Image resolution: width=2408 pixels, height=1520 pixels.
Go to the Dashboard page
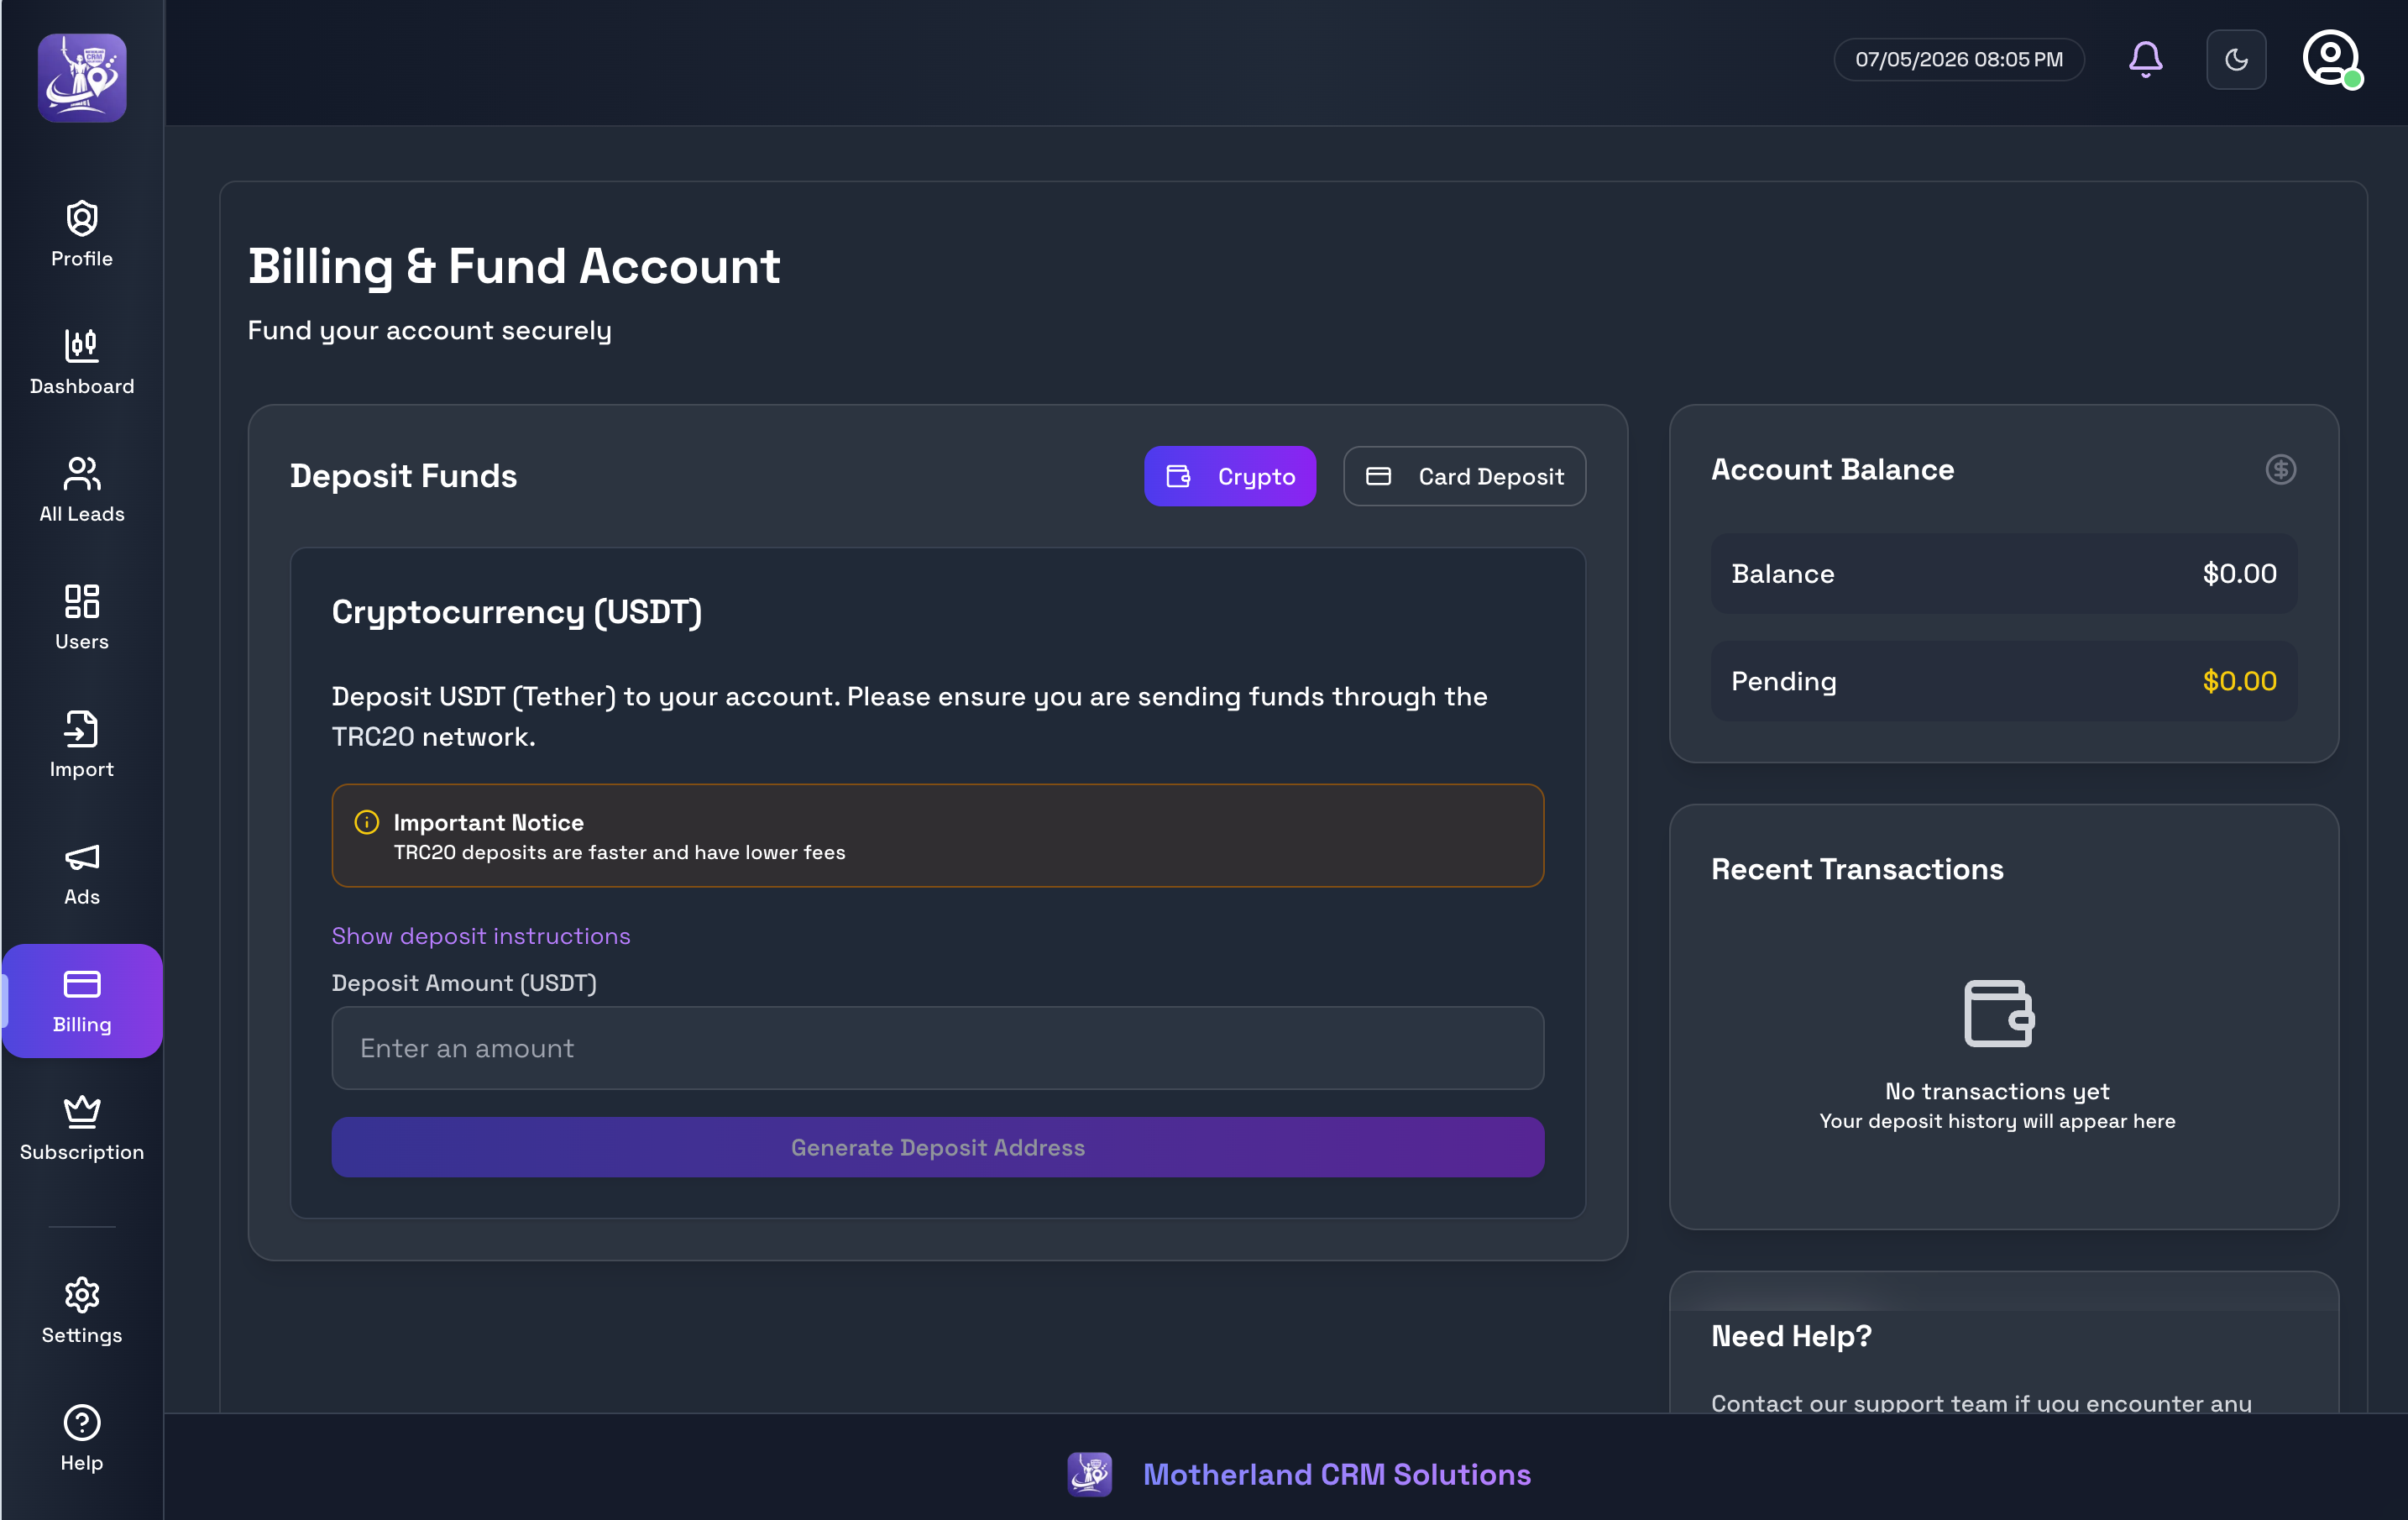82,362
